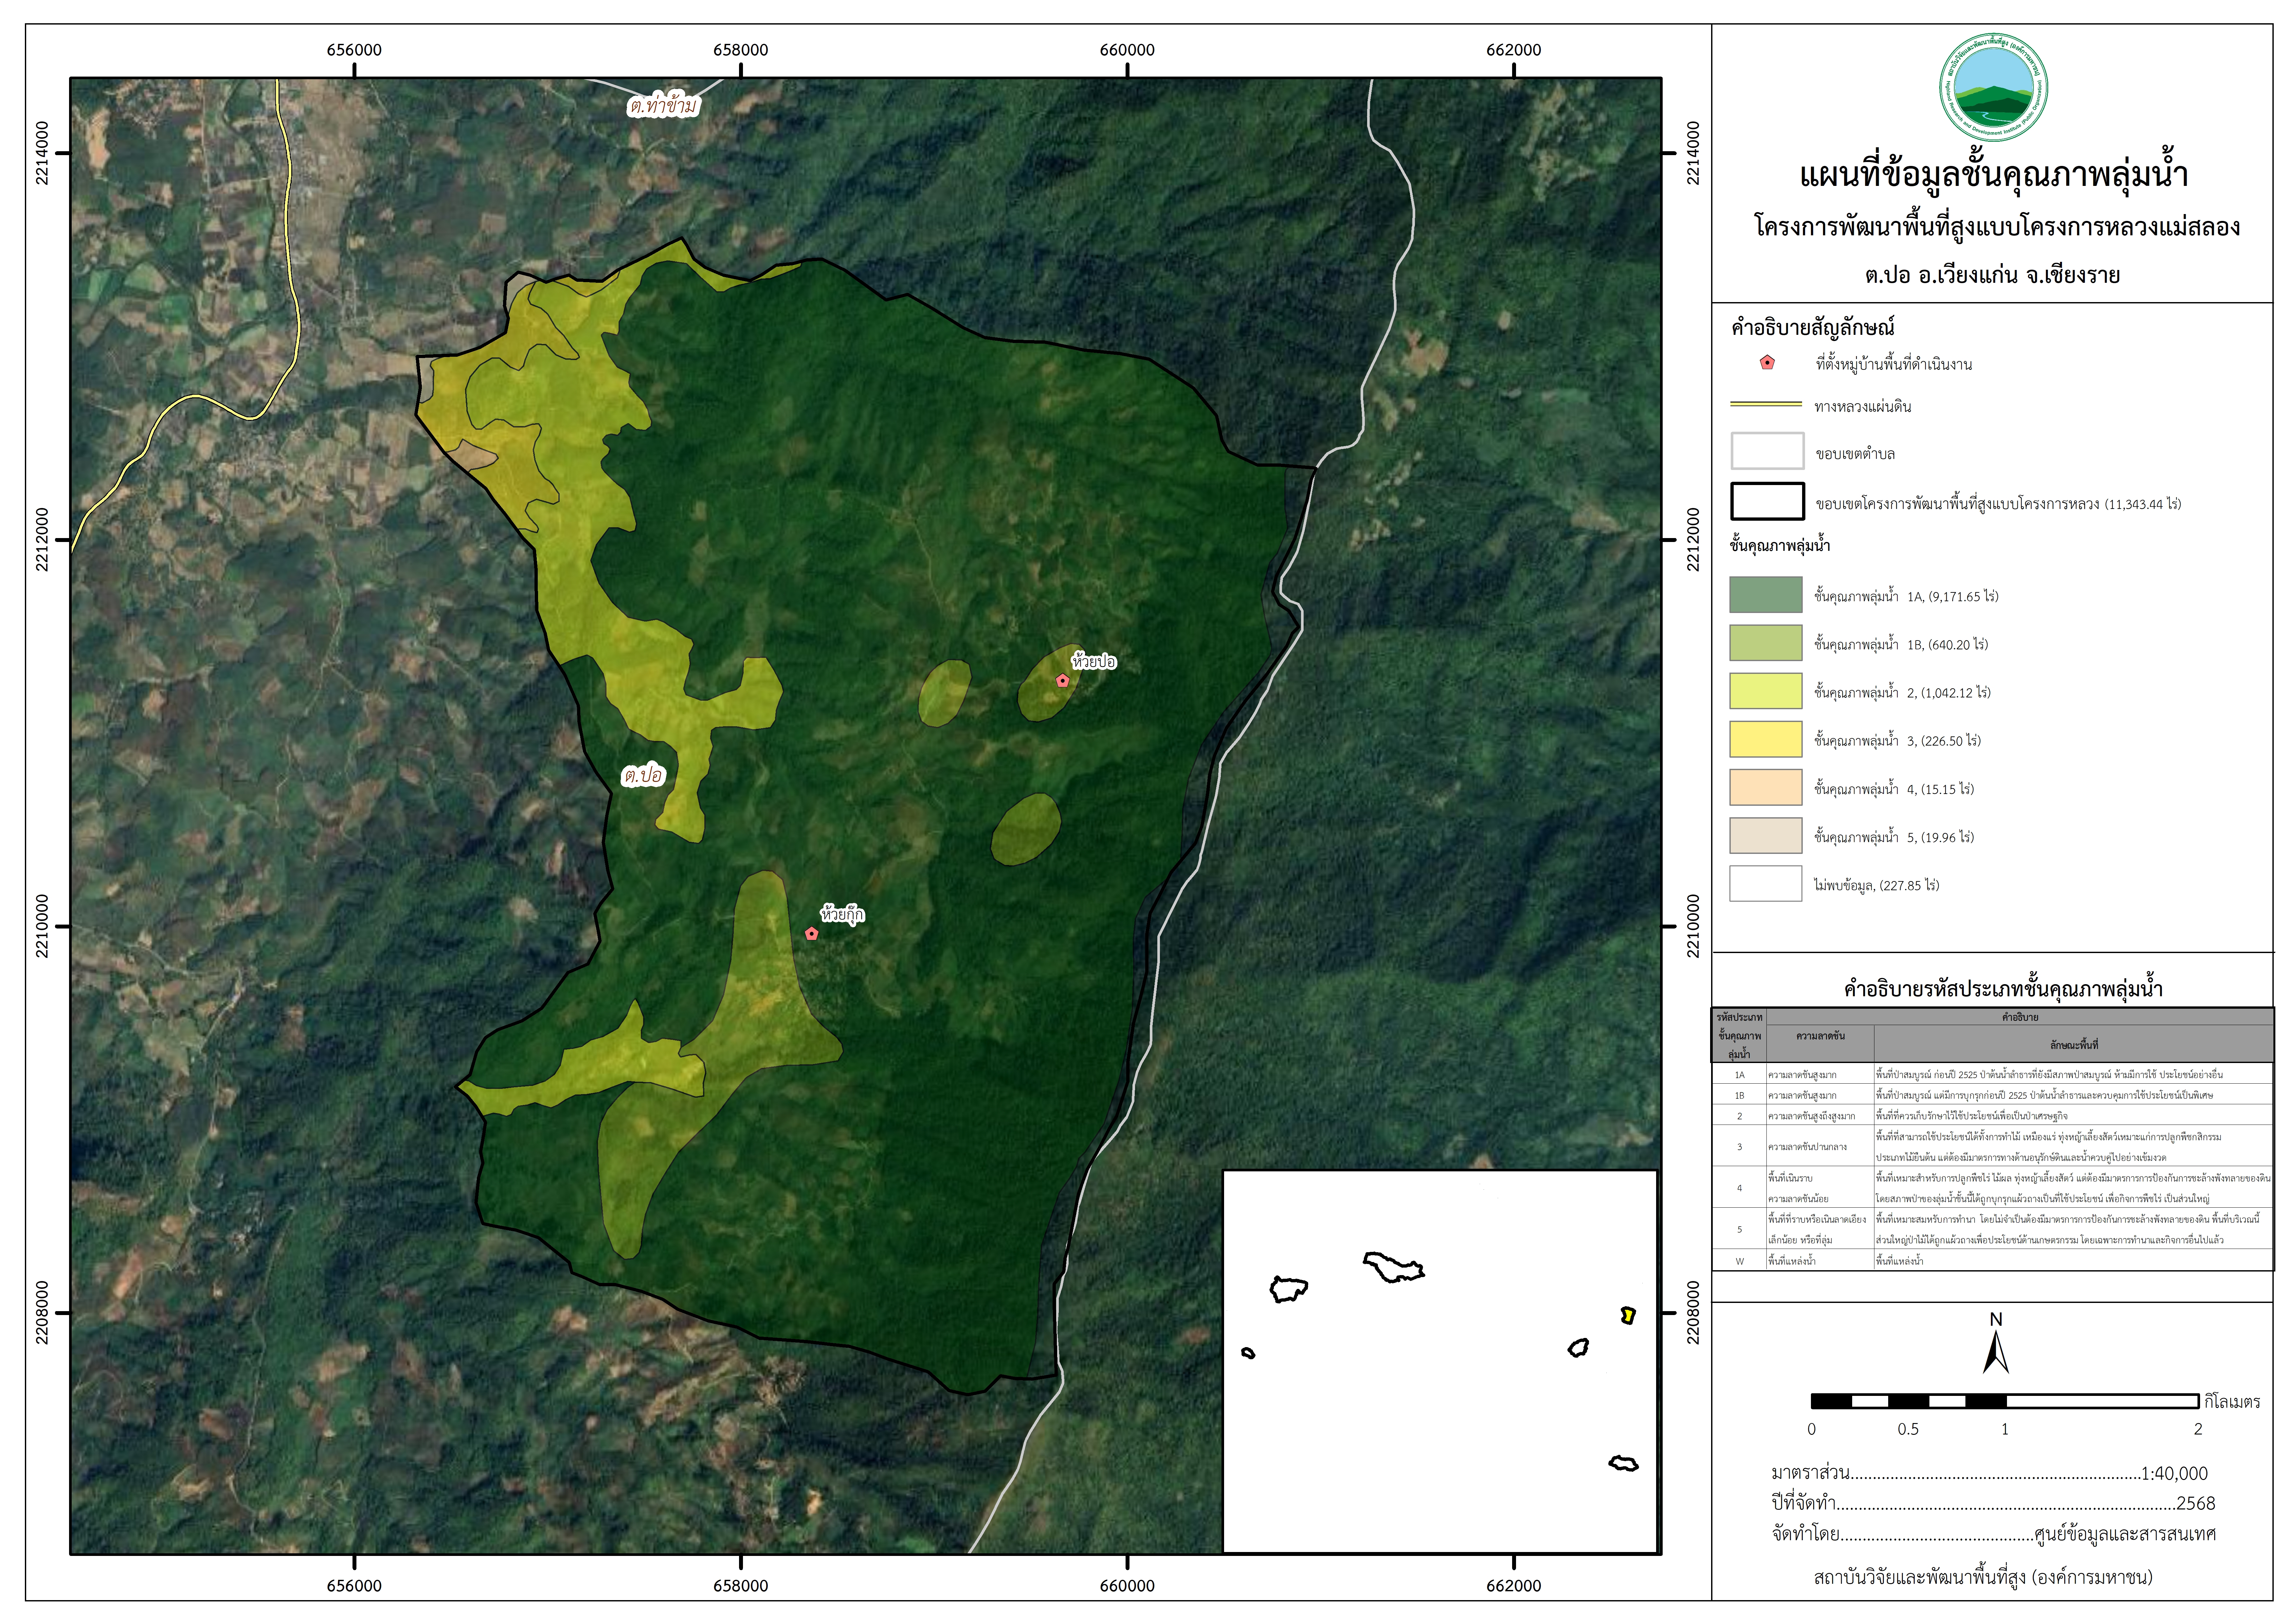
Task: Select the 1B light green legend swatch
Action: coord(1766,643)
